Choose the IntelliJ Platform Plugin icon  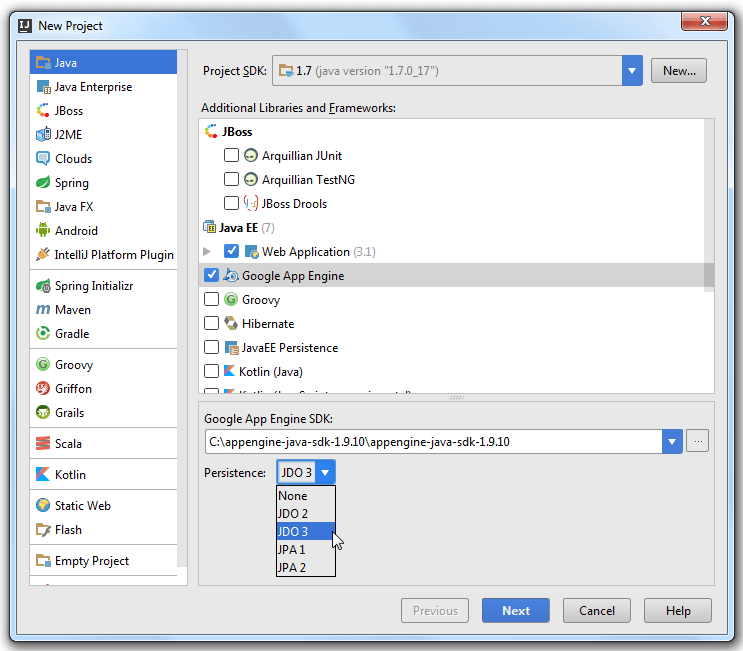43,254
